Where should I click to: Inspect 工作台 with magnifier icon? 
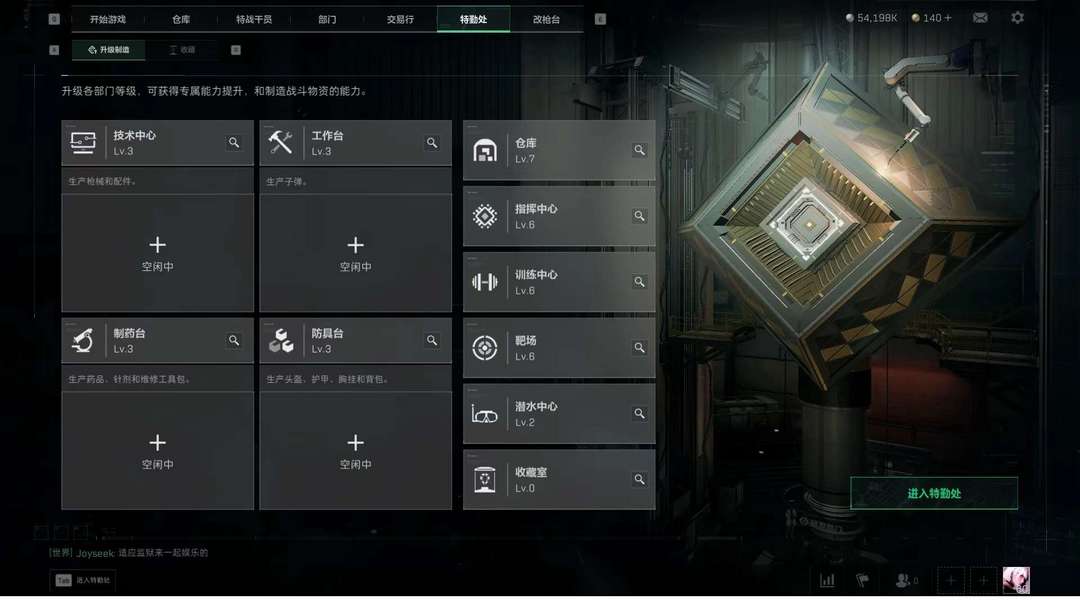pyautogui.click(x=432, y=143)
